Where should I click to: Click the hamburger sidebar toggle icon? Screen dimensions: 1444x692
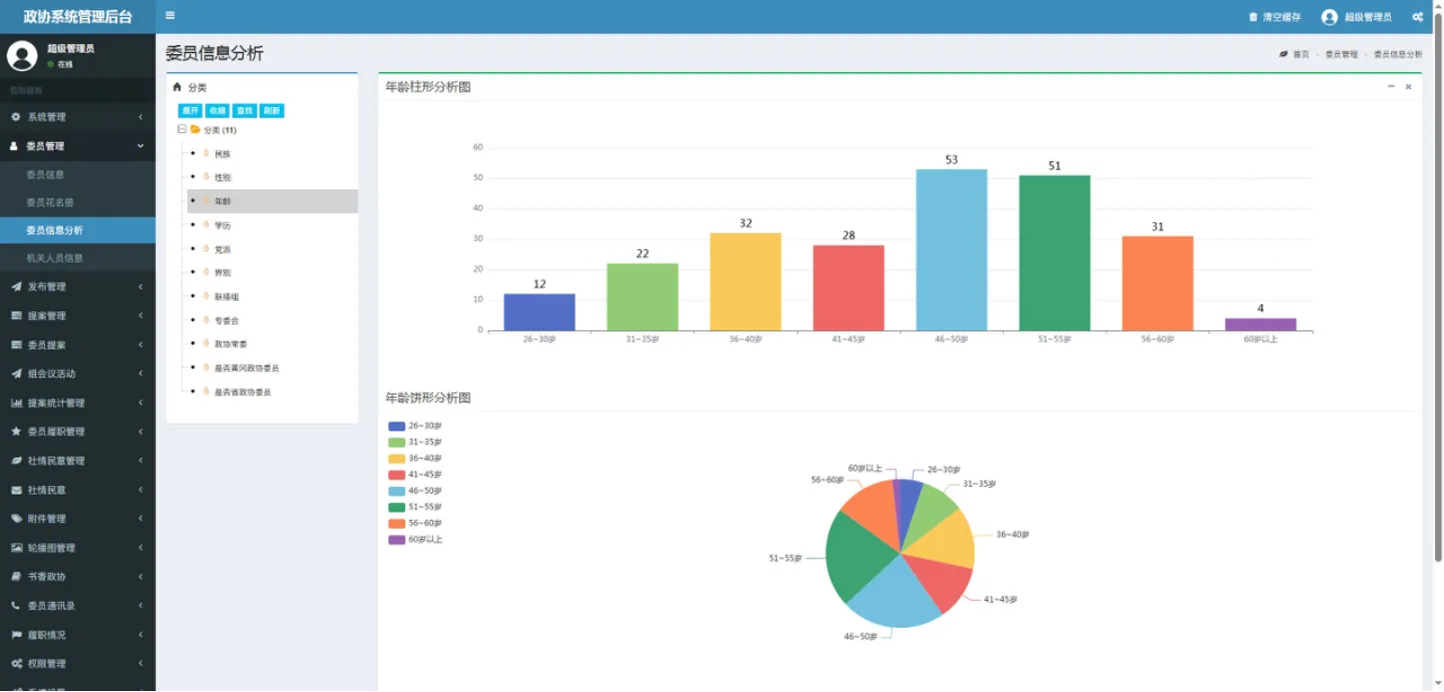pos(170,16)
